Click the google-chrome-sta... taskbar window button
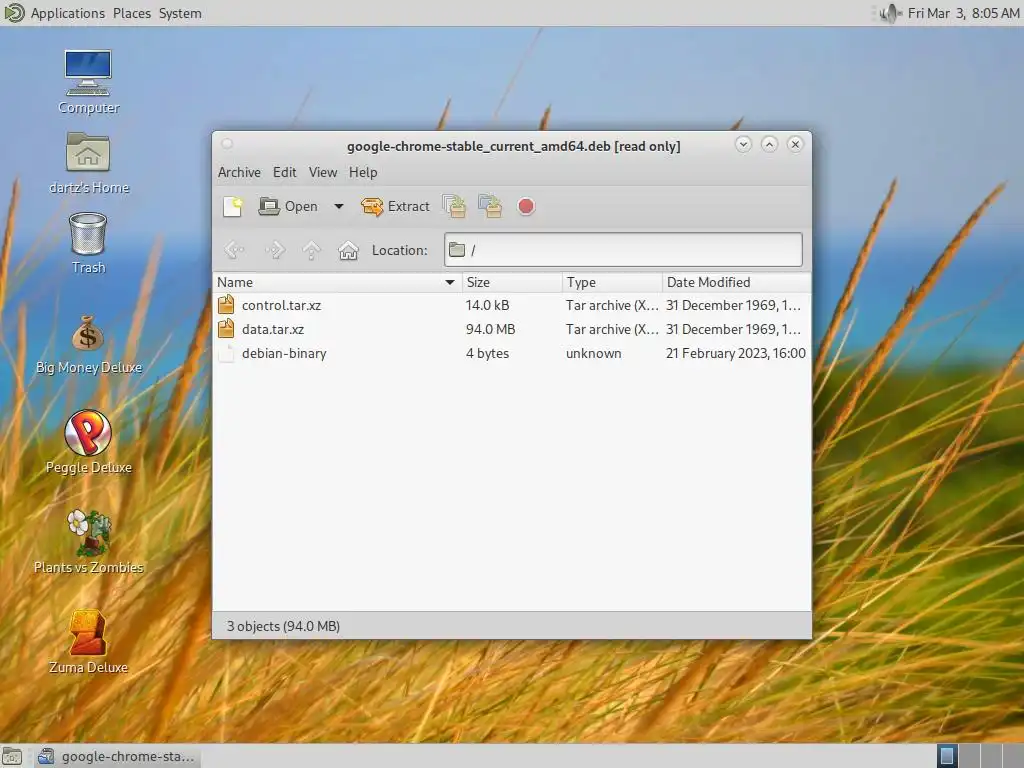 click(116, 756)
